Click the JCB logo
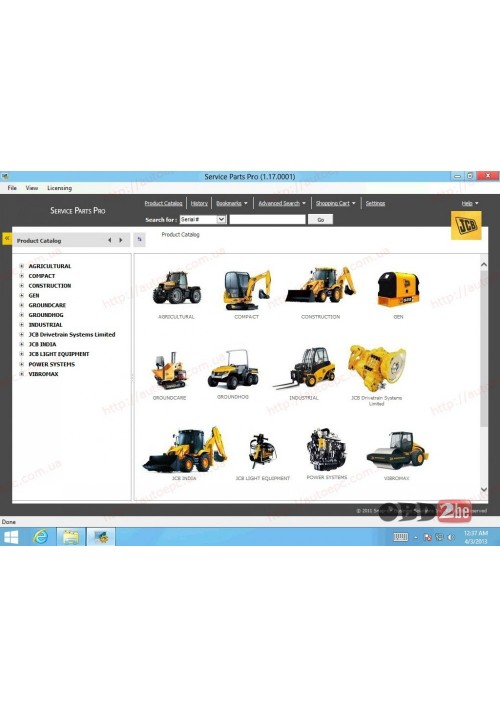Screen dimensions: 500x717 click(466, 225)
